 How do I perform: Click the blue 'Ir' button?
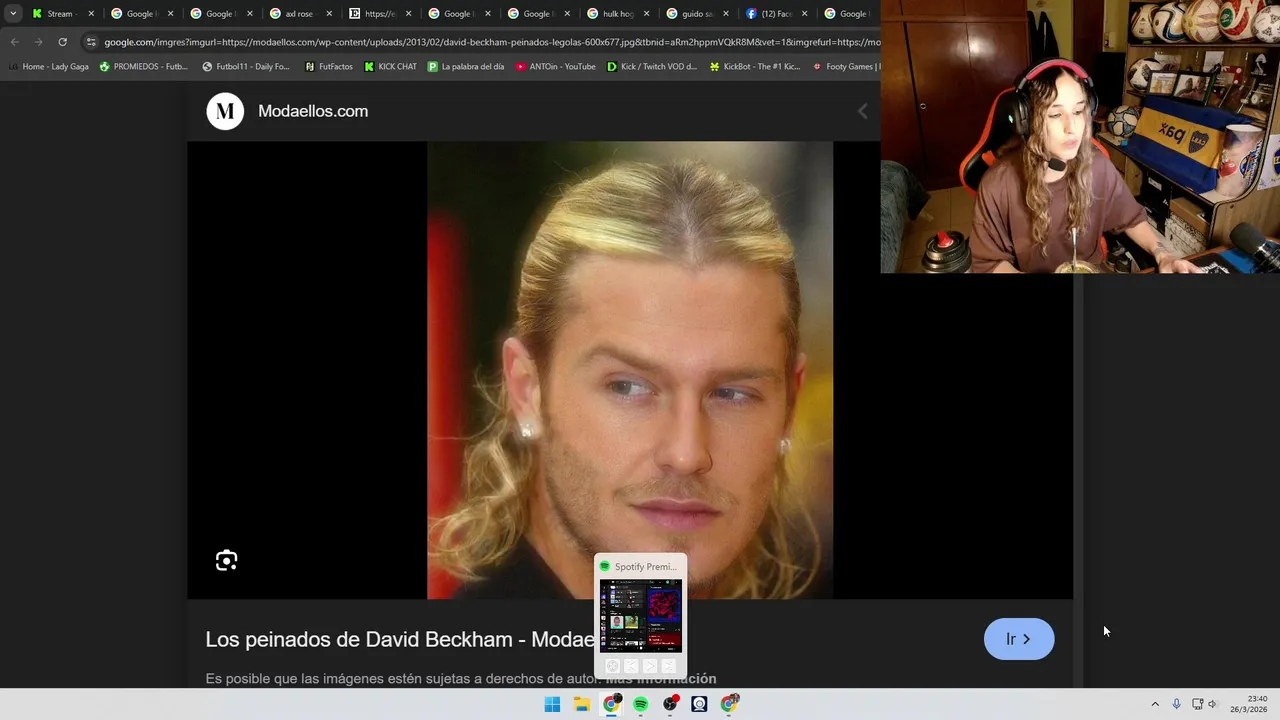1019,639
